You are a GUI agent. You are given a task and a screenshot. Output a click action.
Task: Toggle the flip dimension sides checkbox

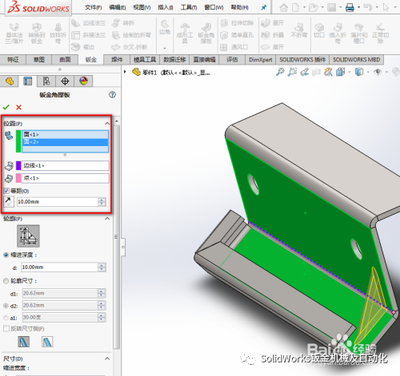(x=6, y=329)
